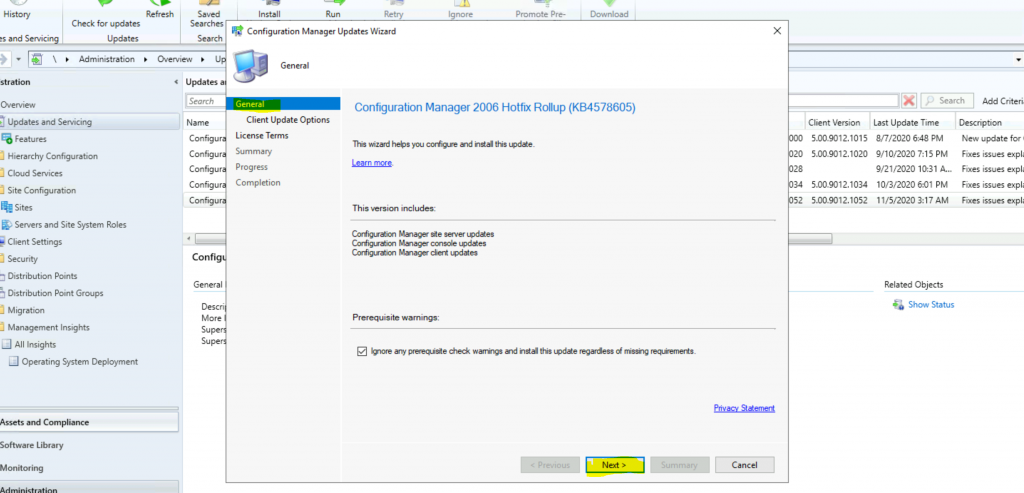Click the Operating System Deployment icon
1024x493 pixels.
[x=14, y=362]
